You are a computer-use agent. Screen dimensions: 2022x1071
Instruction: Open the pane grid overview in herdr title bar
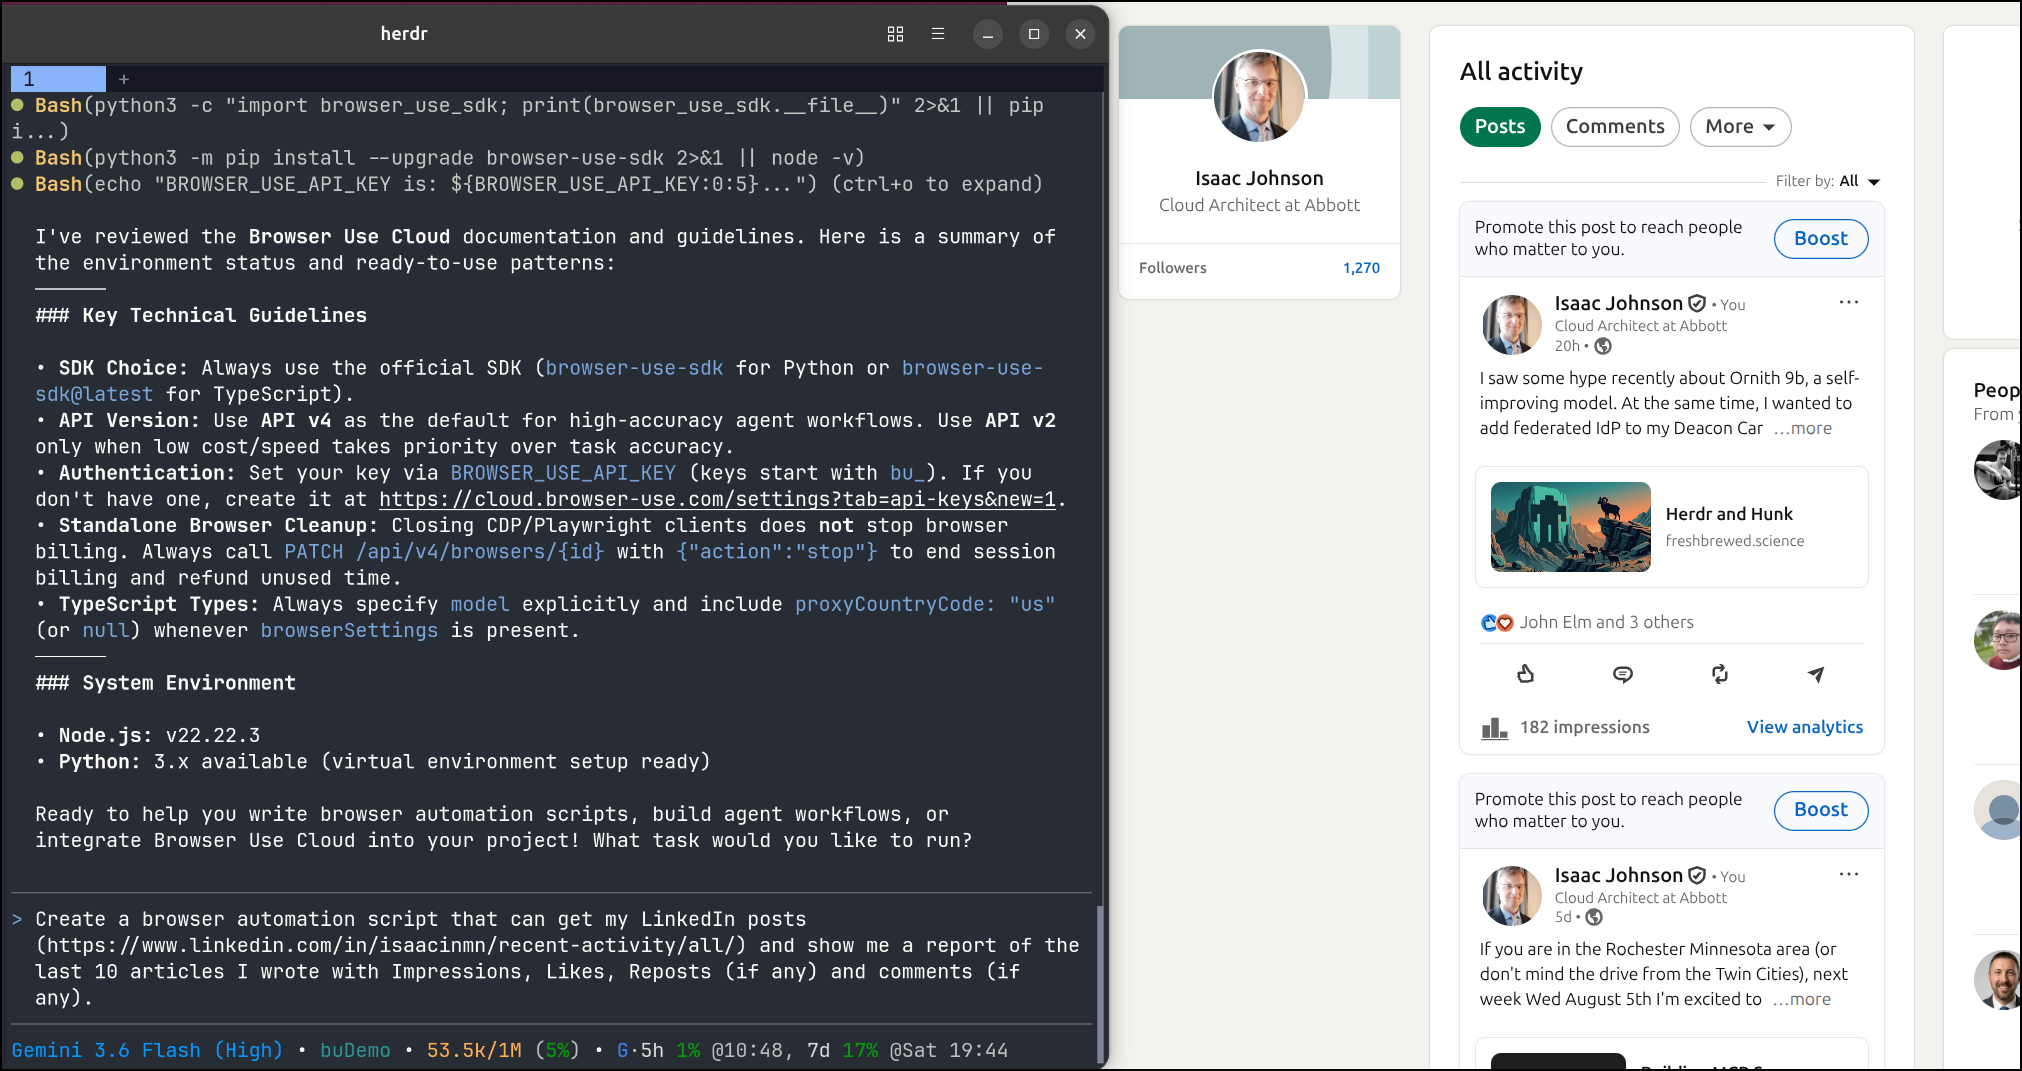pyautogui.click(x=895, y=34)
